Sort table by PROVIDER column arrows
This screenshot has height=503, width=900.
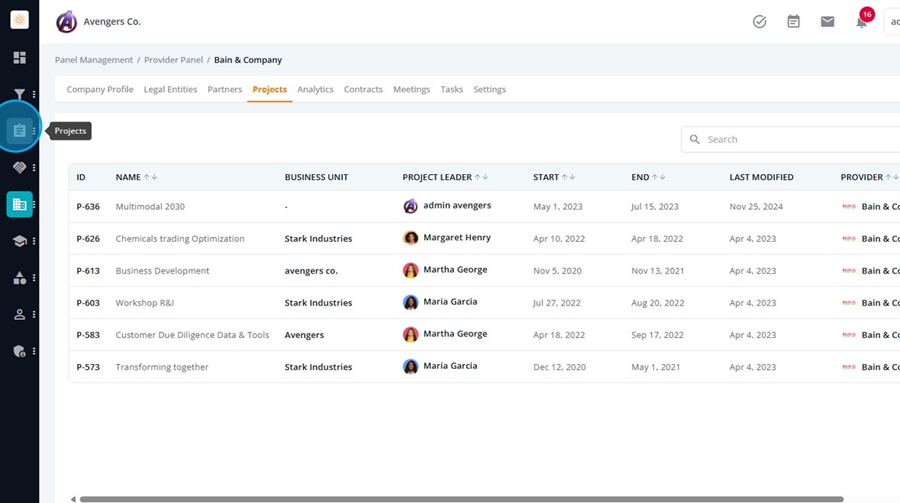coord(892,177)
